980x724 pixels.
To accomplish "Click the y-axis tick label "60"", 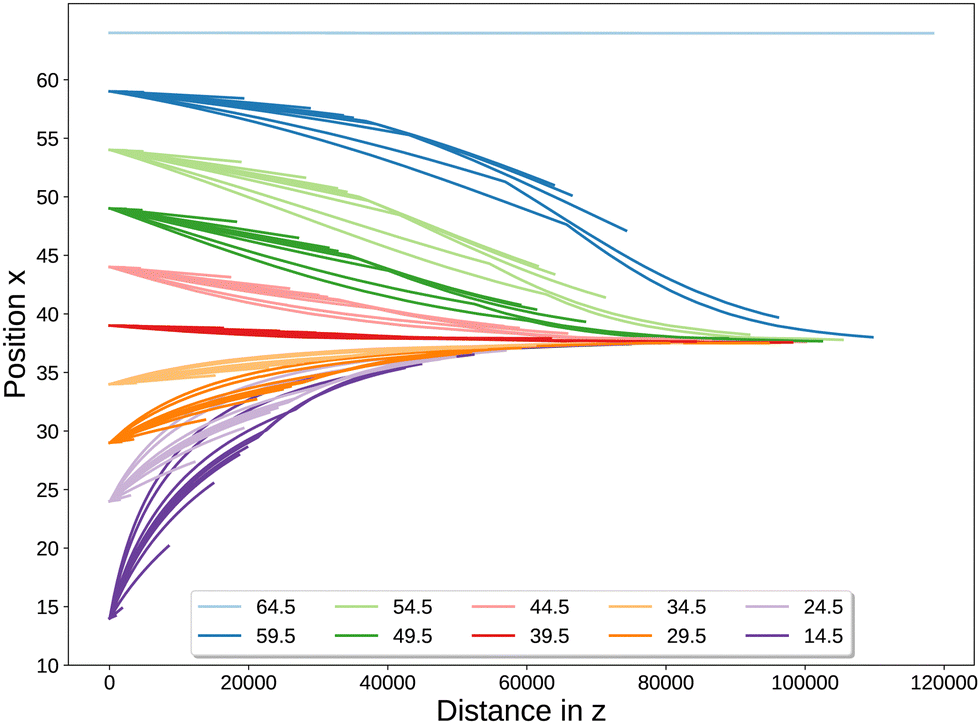I will point(48,81).
